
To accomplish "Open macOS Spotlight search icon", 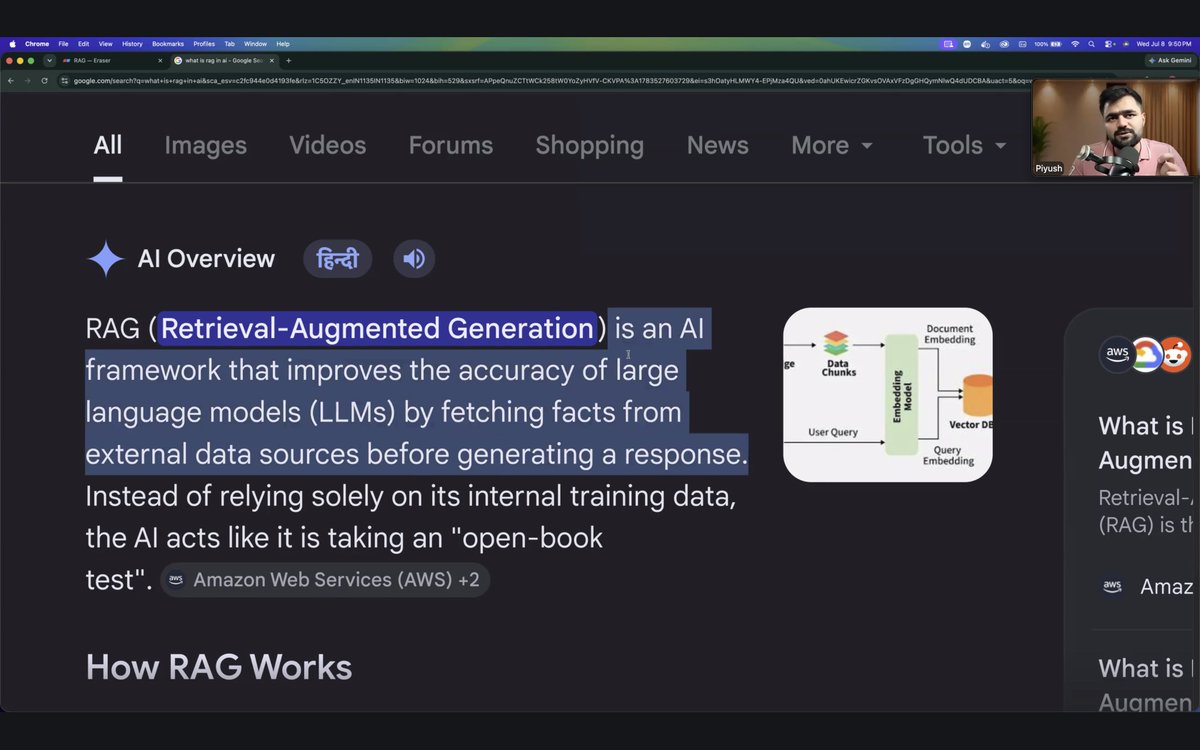I will tap(1092, 44).
